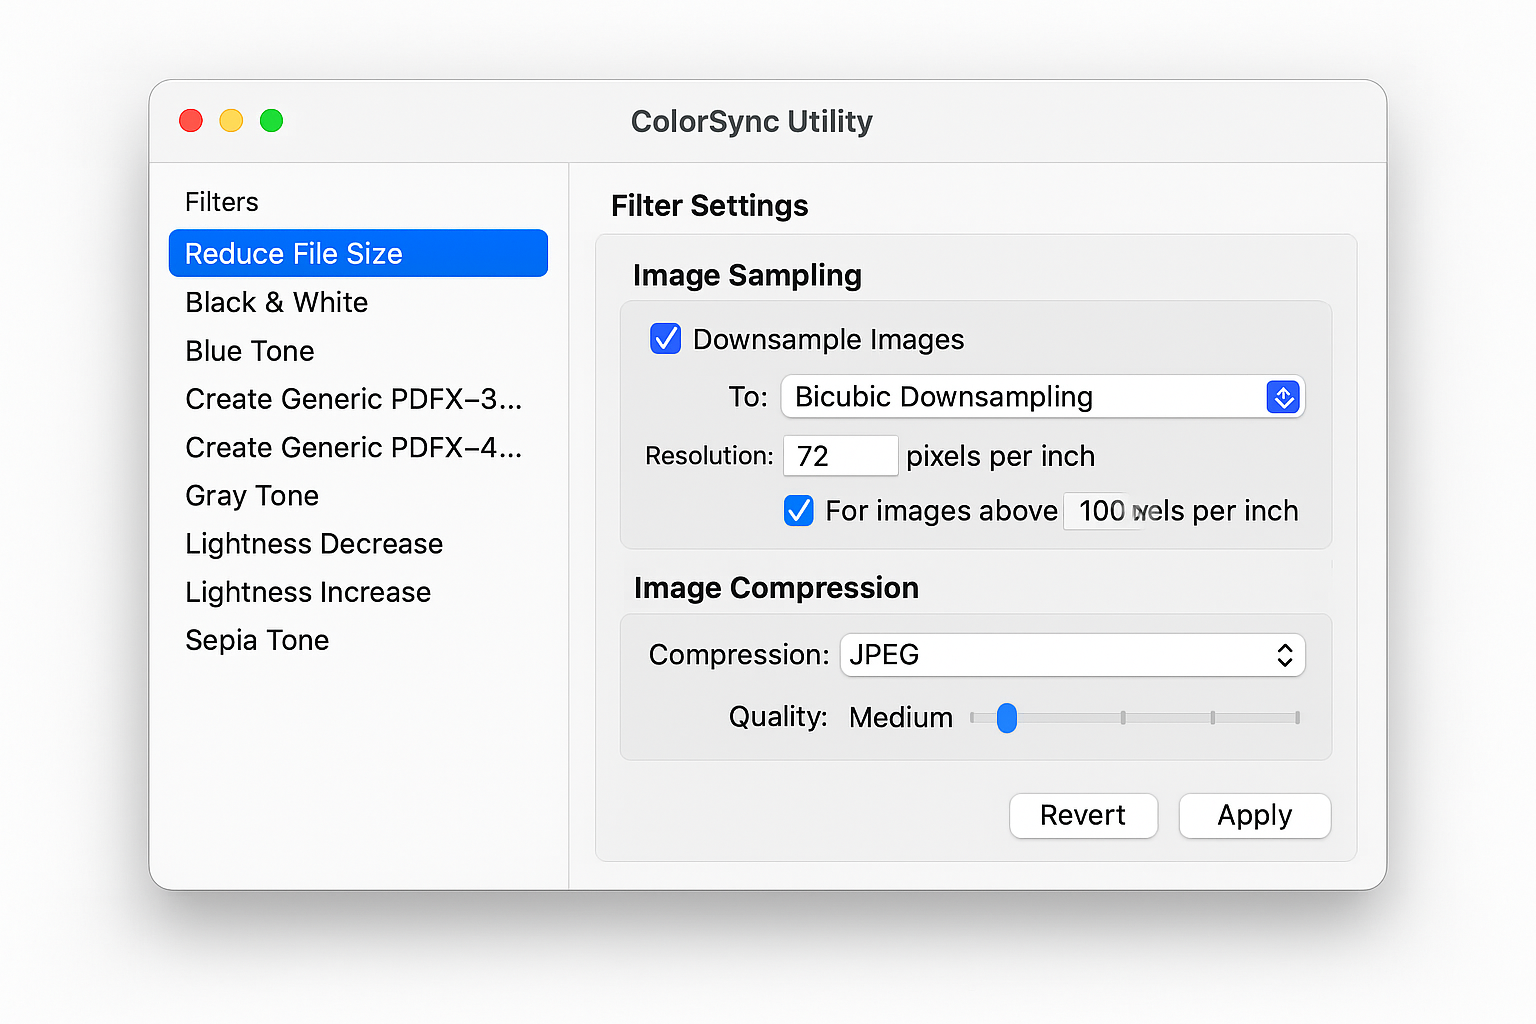
Task: Click the green zoom traffic light button
Action: pyautogui.click(x=271, y=120)
